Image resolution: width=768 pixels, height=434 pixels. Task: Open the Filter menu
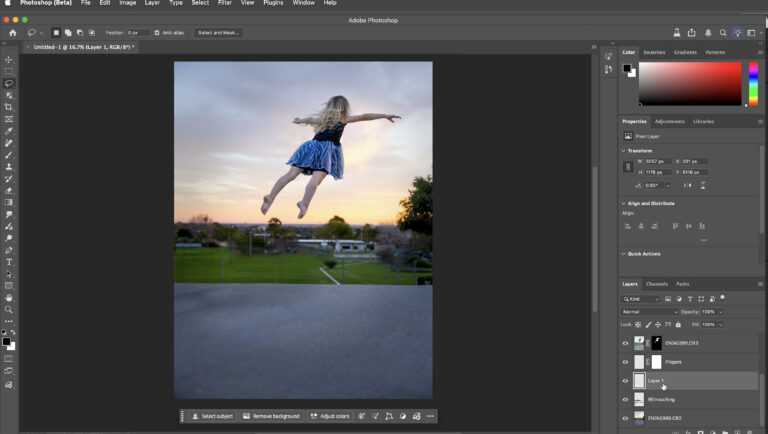click(225, 3)
